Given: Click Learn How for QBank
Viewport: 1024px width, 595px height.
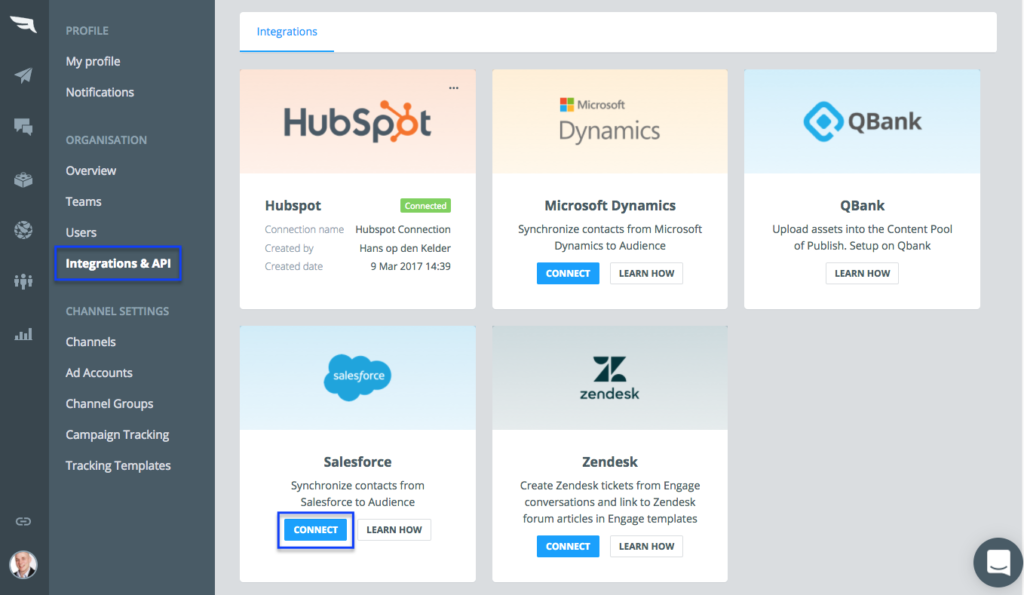Looking at the screenshot, I should [x=862, y=273].
